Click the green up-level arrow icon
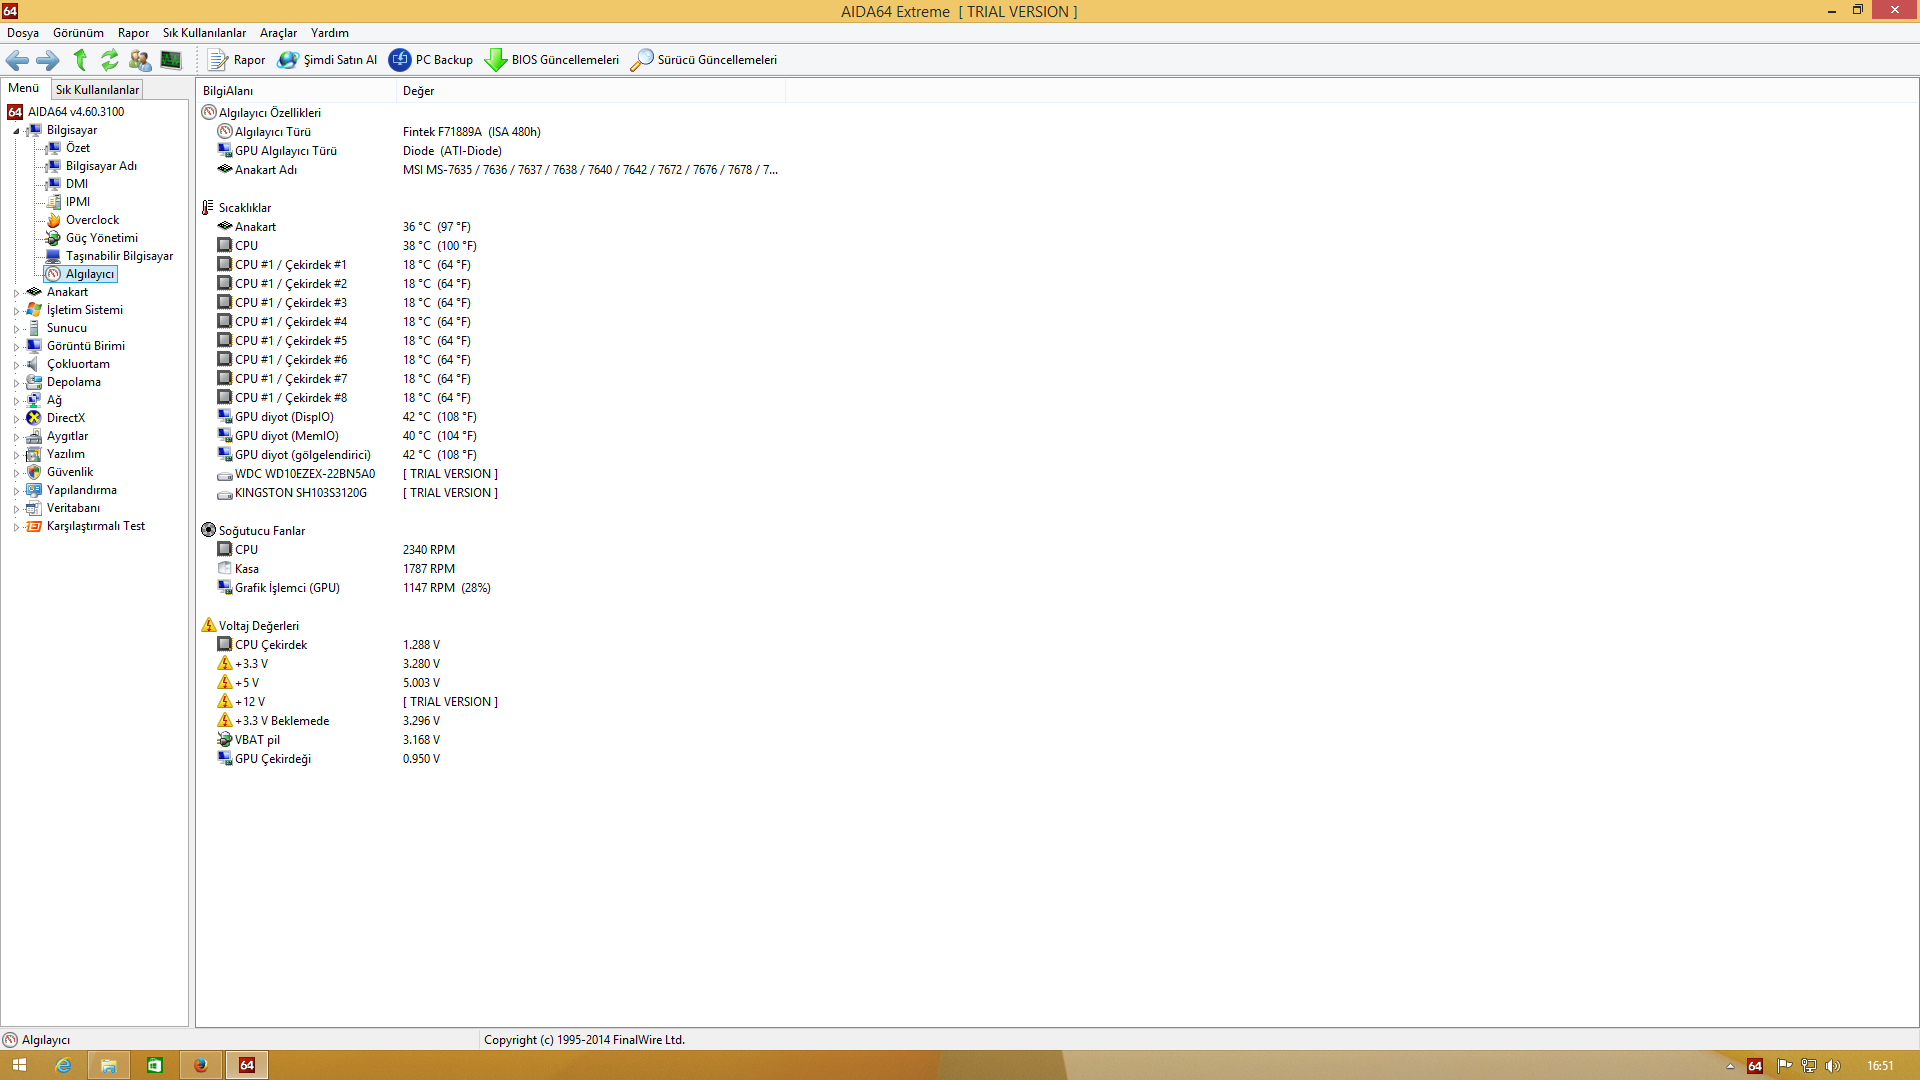This screenshot has height=1080, width=1920. 80,60
